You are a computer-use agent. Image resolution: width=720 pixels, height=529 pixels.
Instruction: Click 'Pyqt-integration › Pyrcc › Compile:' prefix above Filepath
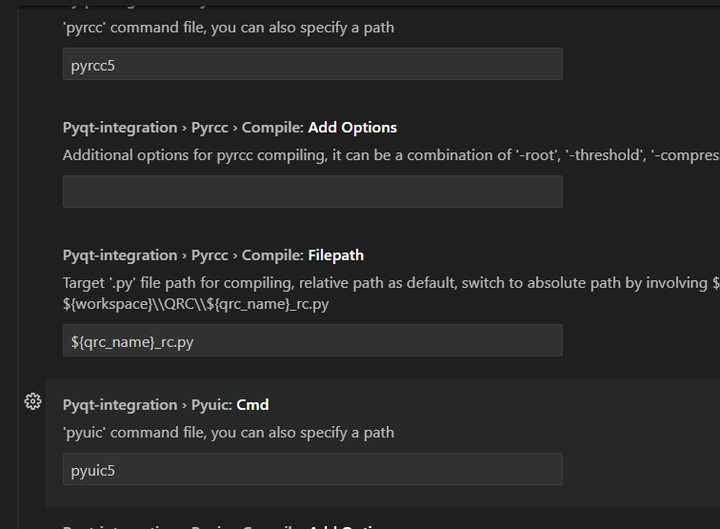183,256
